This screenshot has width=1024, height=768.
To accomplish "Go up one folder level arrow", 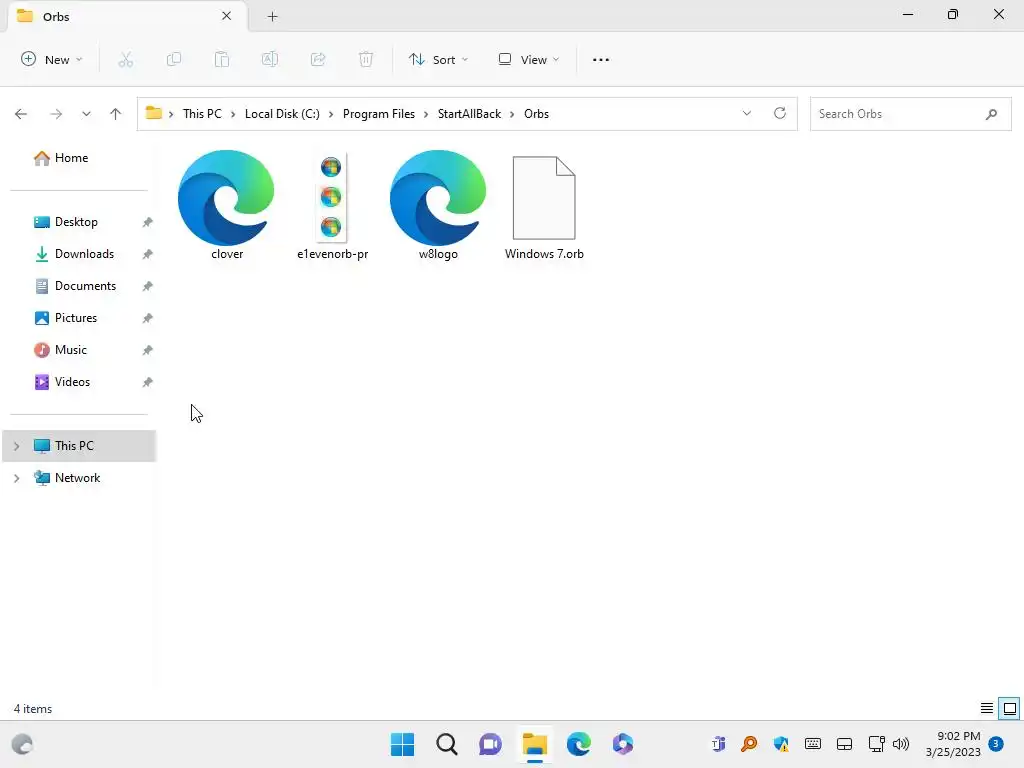I will [x=116, y=114].
